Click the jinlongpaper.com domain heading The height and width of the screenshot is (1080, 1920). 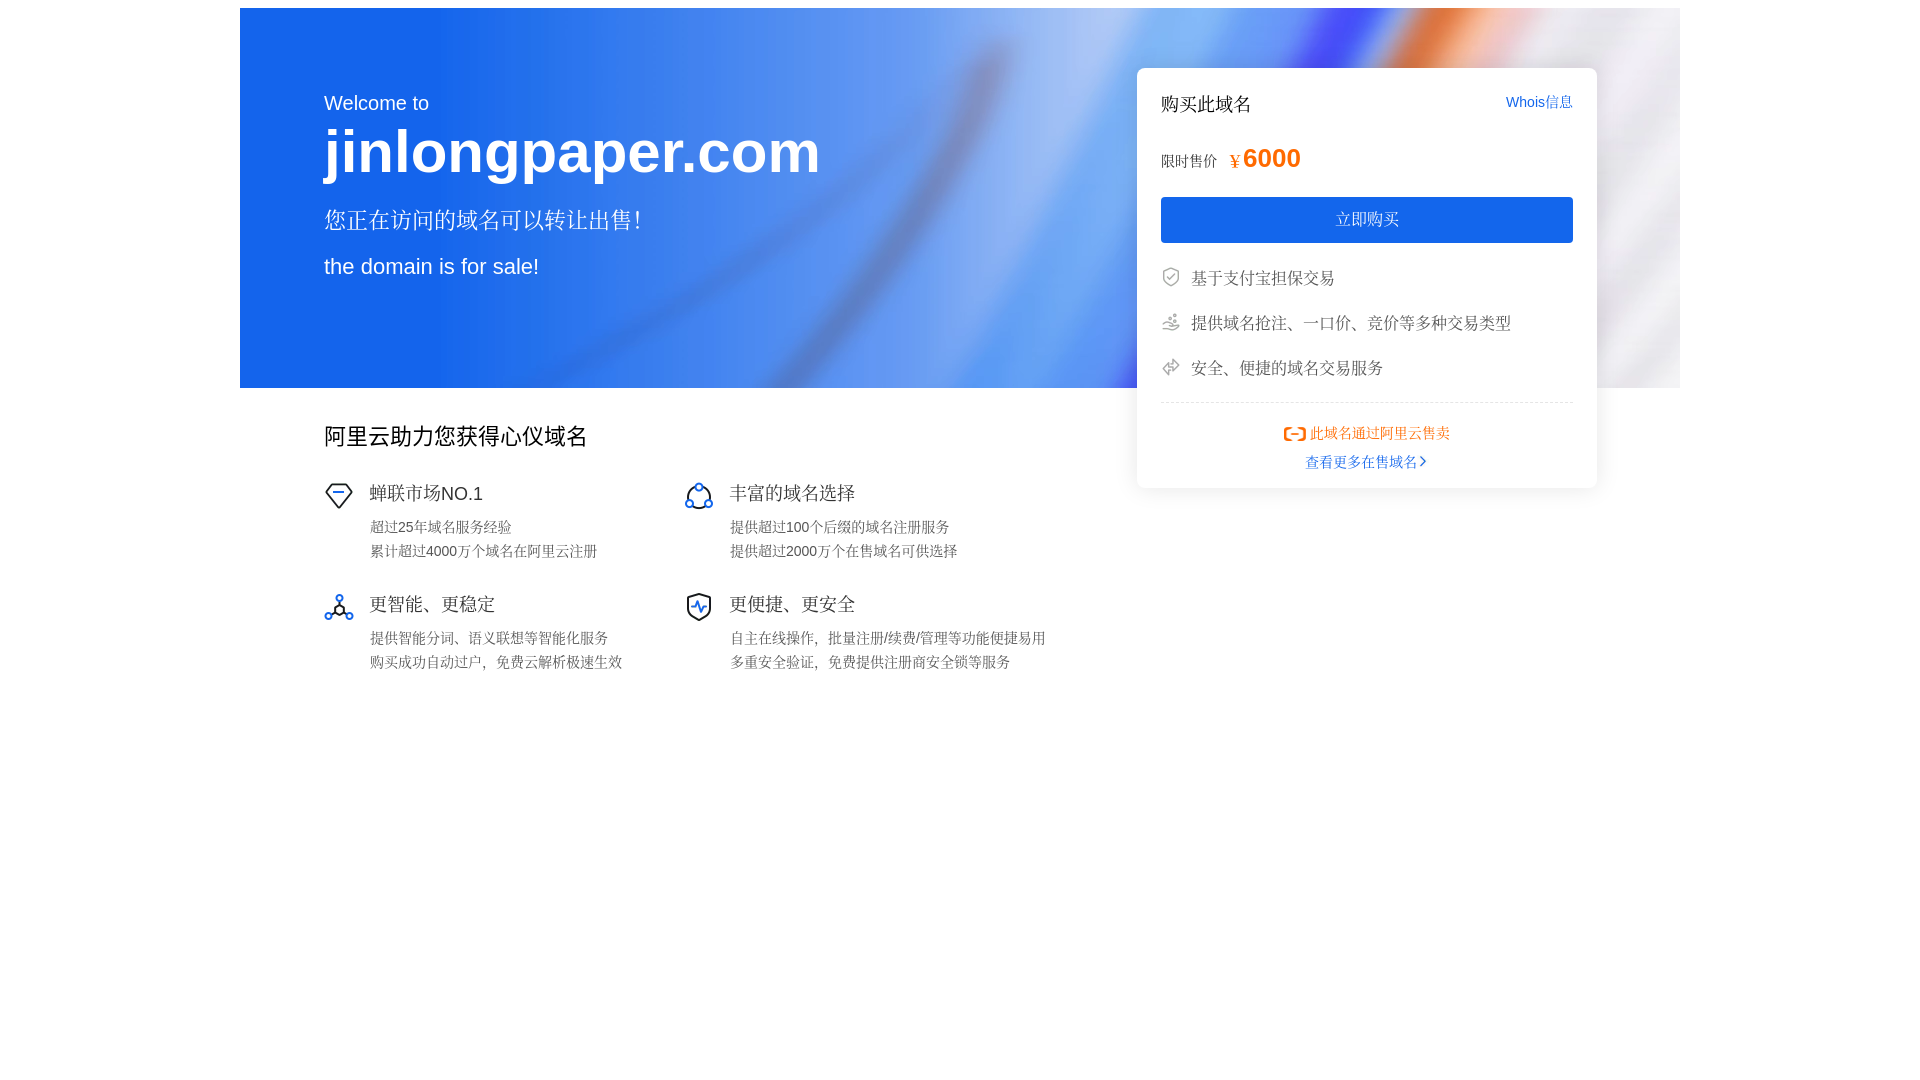point(571,152)
